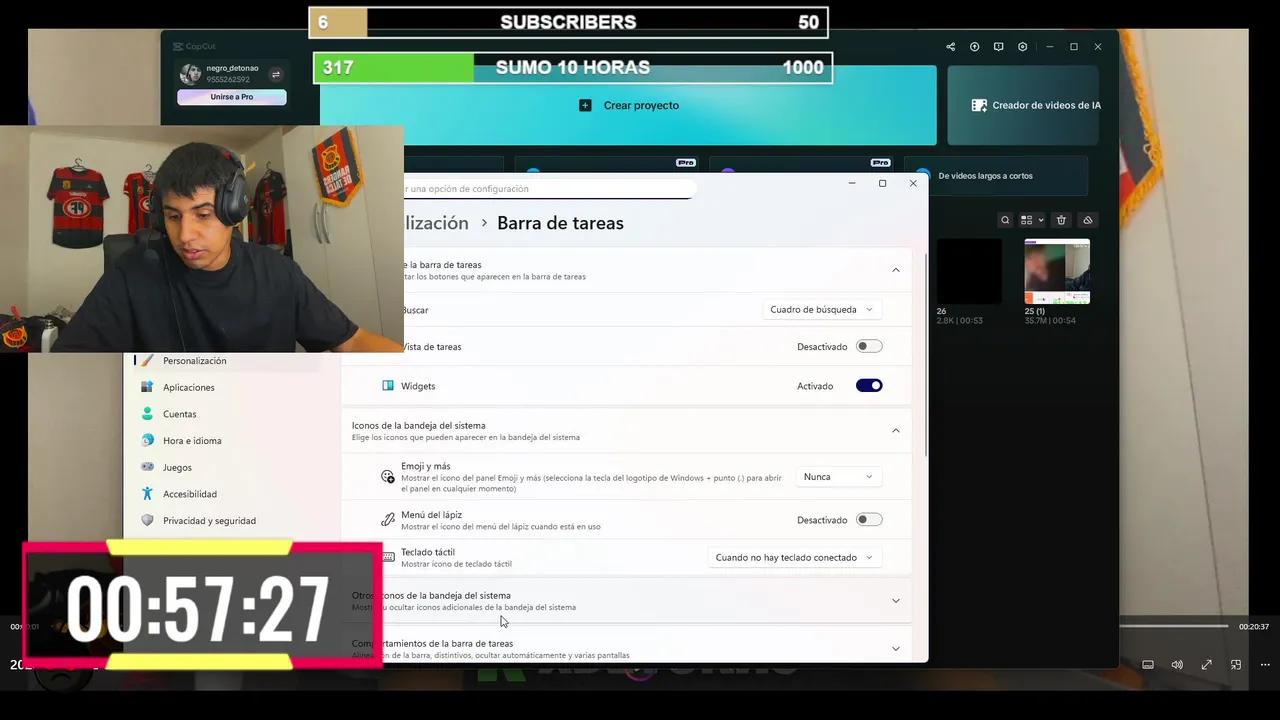The height and width of the screenshot is (720, 1280).
Task: Toggle Vista de tareas switch
Action: (869, 346)
